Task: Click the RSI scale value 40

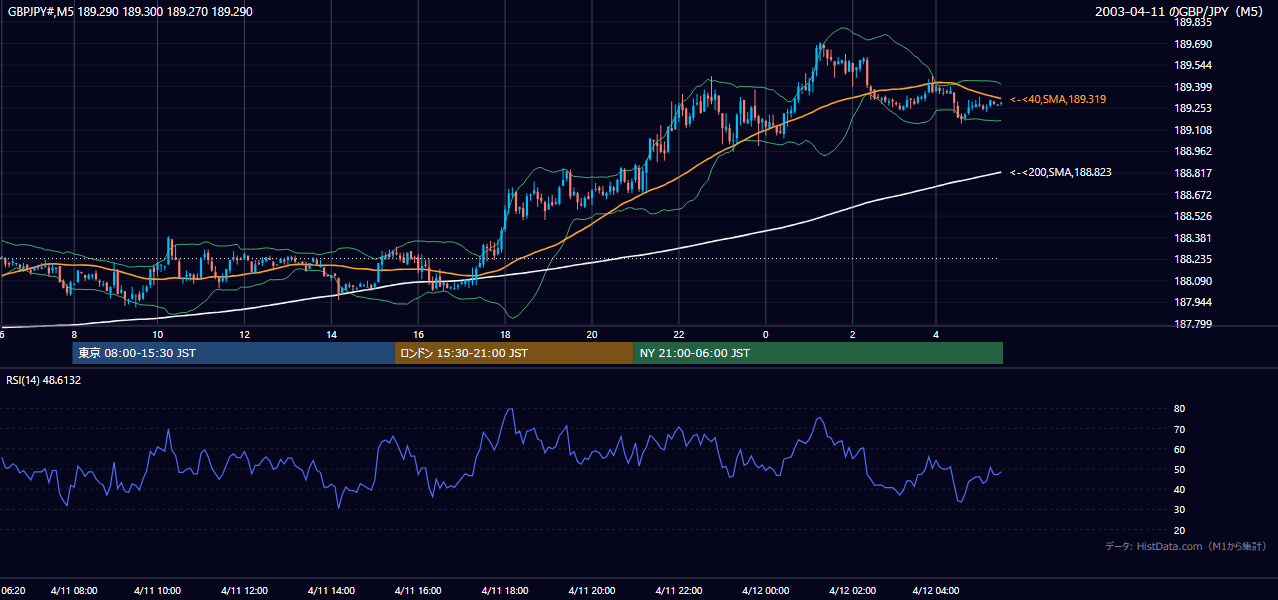Action: [x=1179, y=489]
